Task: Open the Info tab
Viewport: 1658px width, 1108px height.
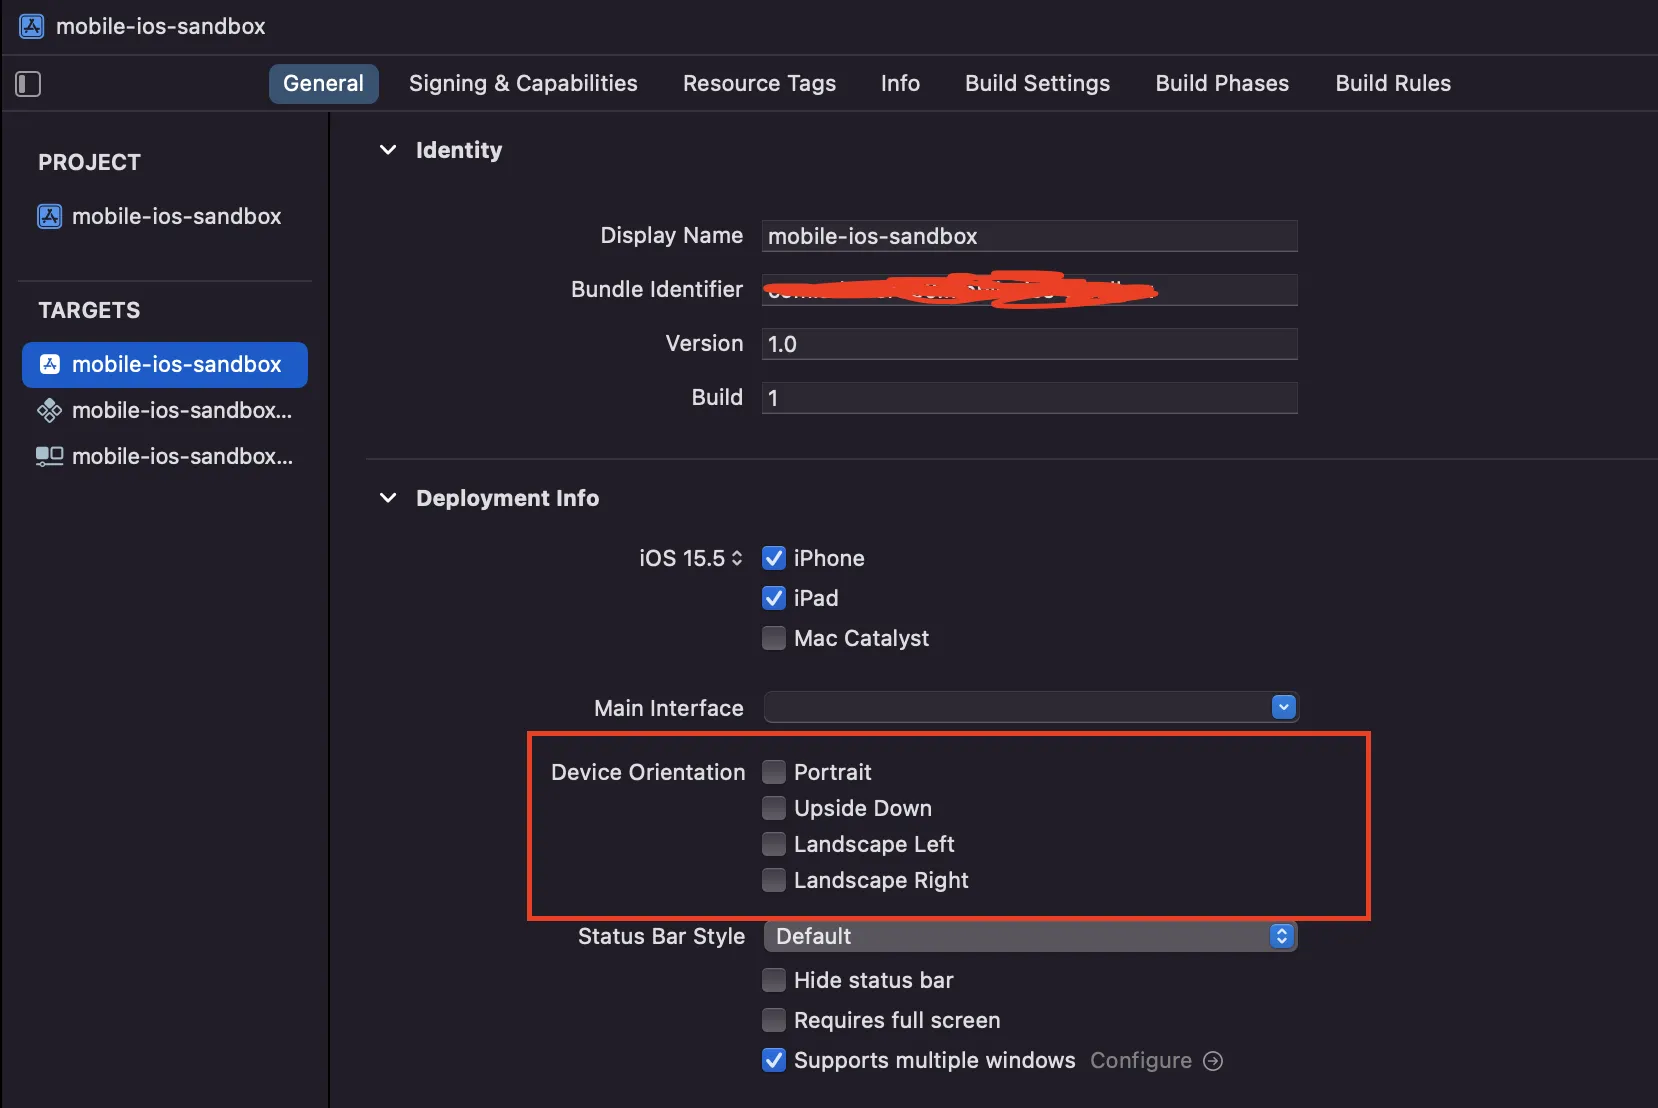Action: pos(900,84)
